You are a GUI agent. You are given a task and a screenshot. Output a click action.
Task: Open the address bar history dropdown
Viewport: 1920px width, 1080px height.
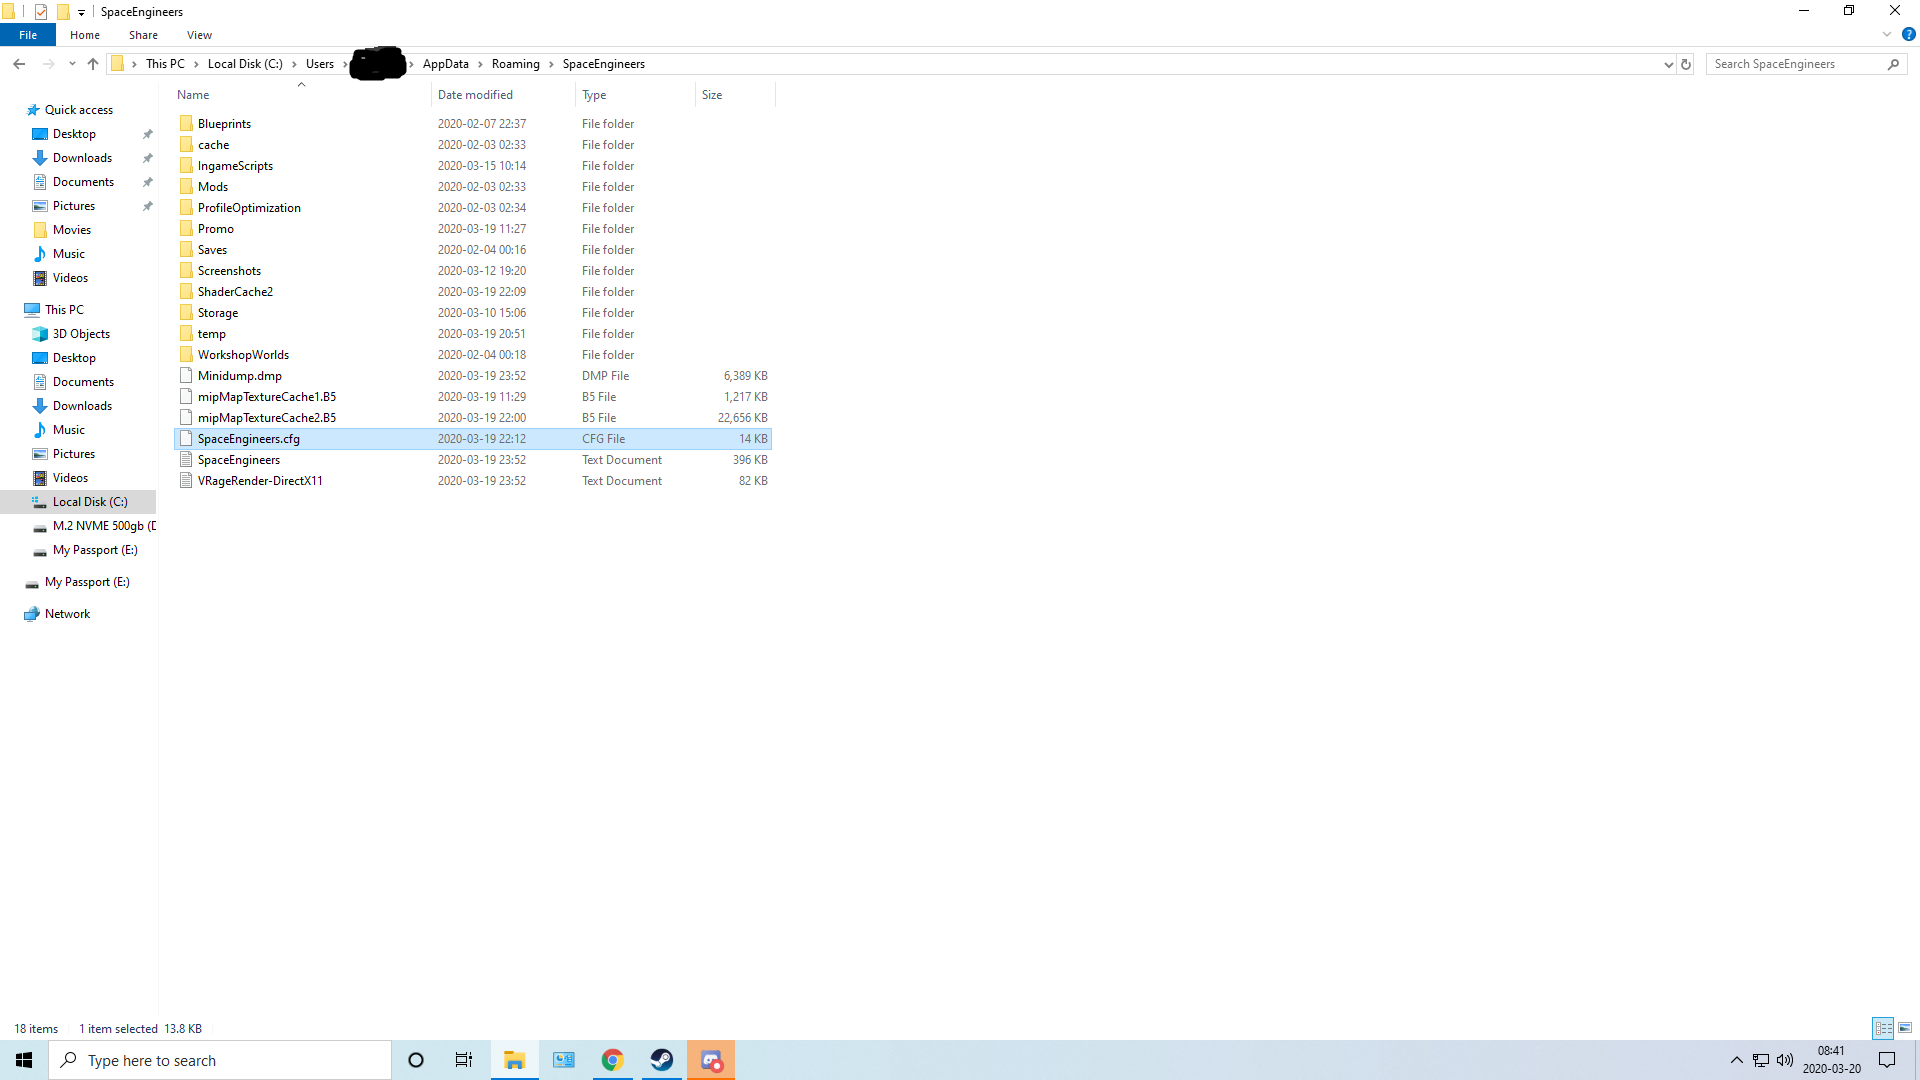tap(1668, 64)
